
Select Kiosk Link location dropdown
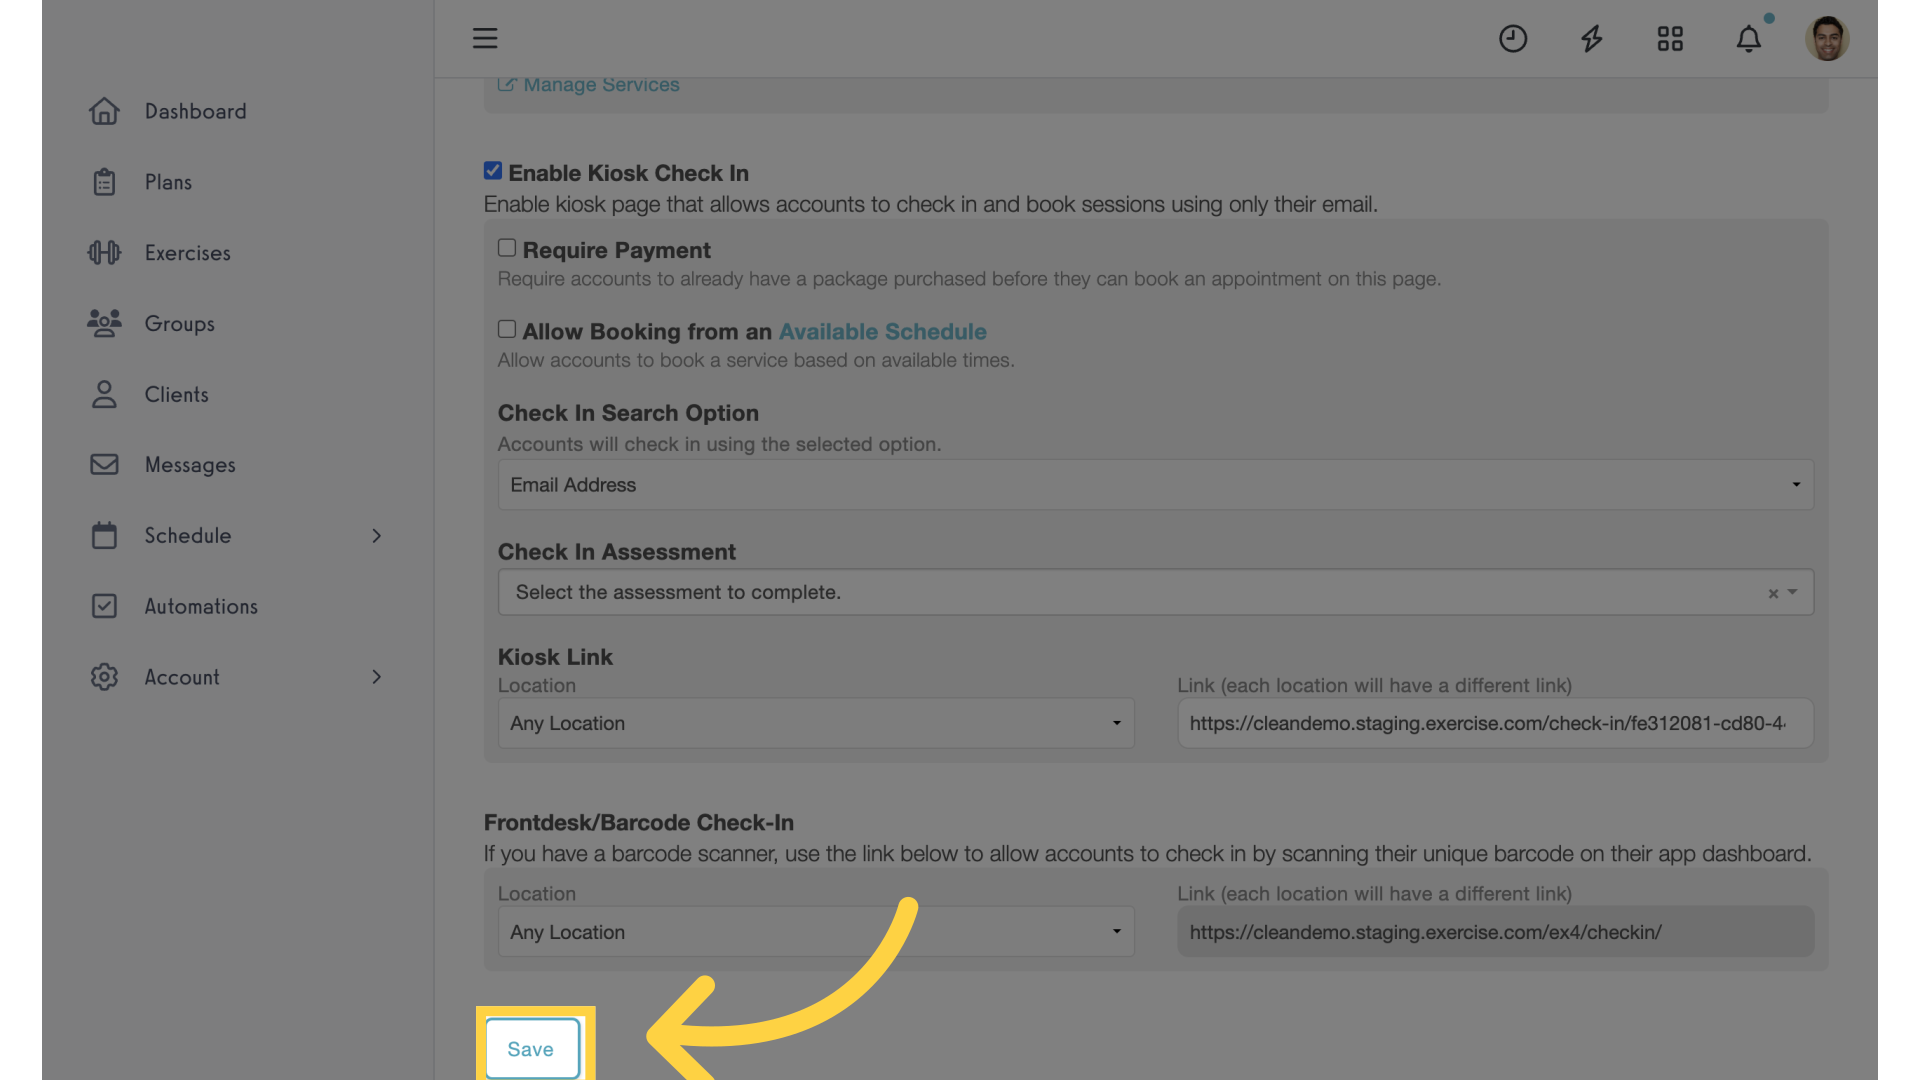coord(814,723)
